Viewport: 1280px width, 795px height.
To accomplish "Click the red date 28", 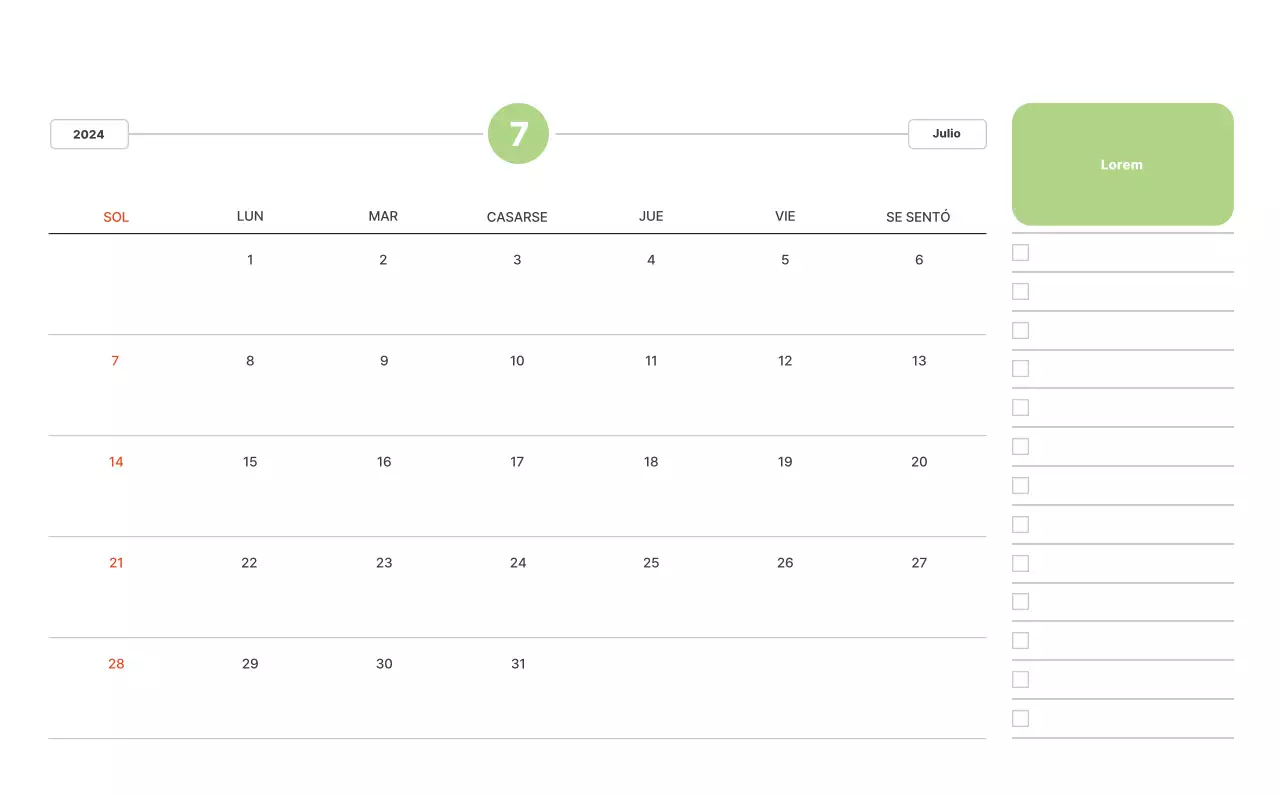I will [116, 664].
